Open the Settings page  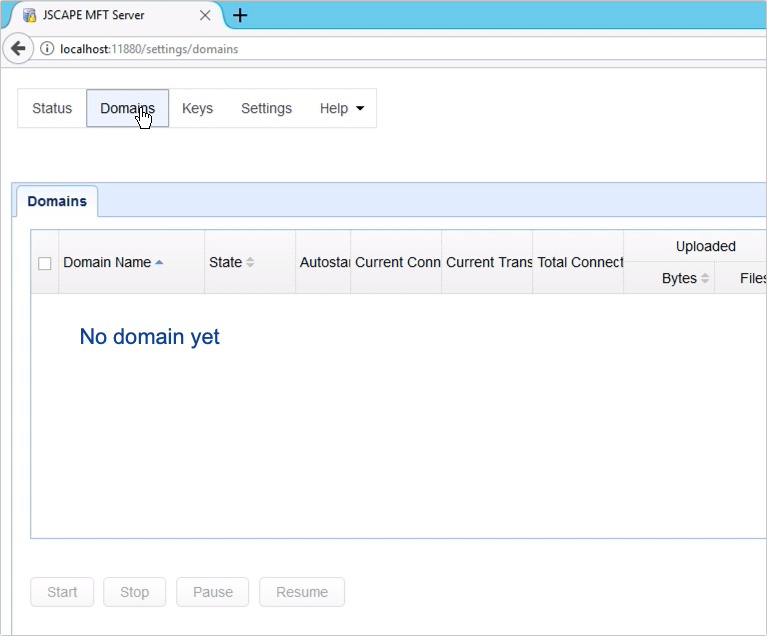tap(266, 108)
